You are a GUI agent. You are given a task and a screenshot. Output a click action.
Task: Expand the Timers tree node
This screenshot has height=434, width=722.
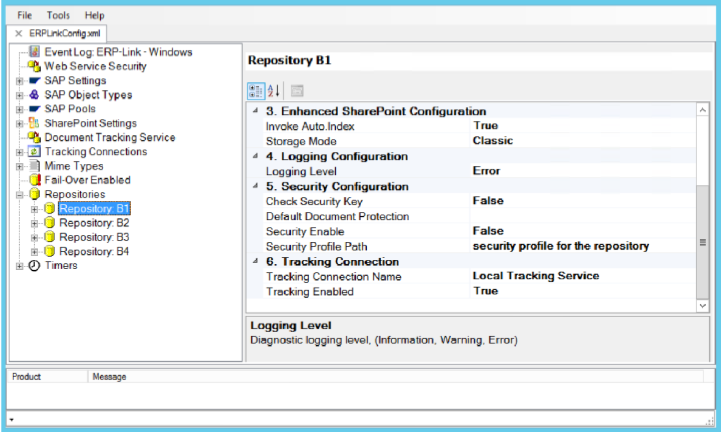click(20, 266)
